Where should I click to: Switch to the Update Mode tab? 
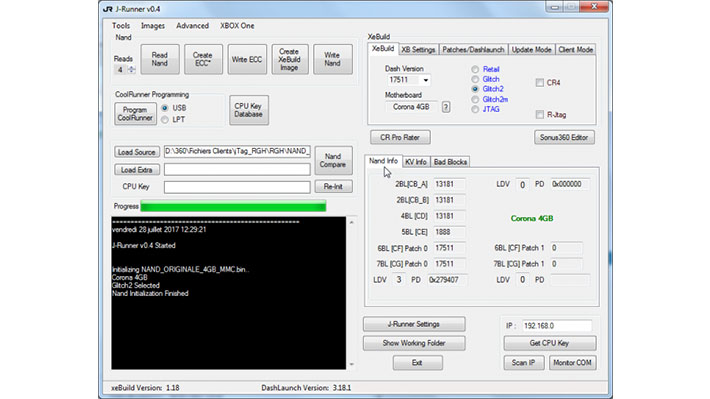pos(531,50)
